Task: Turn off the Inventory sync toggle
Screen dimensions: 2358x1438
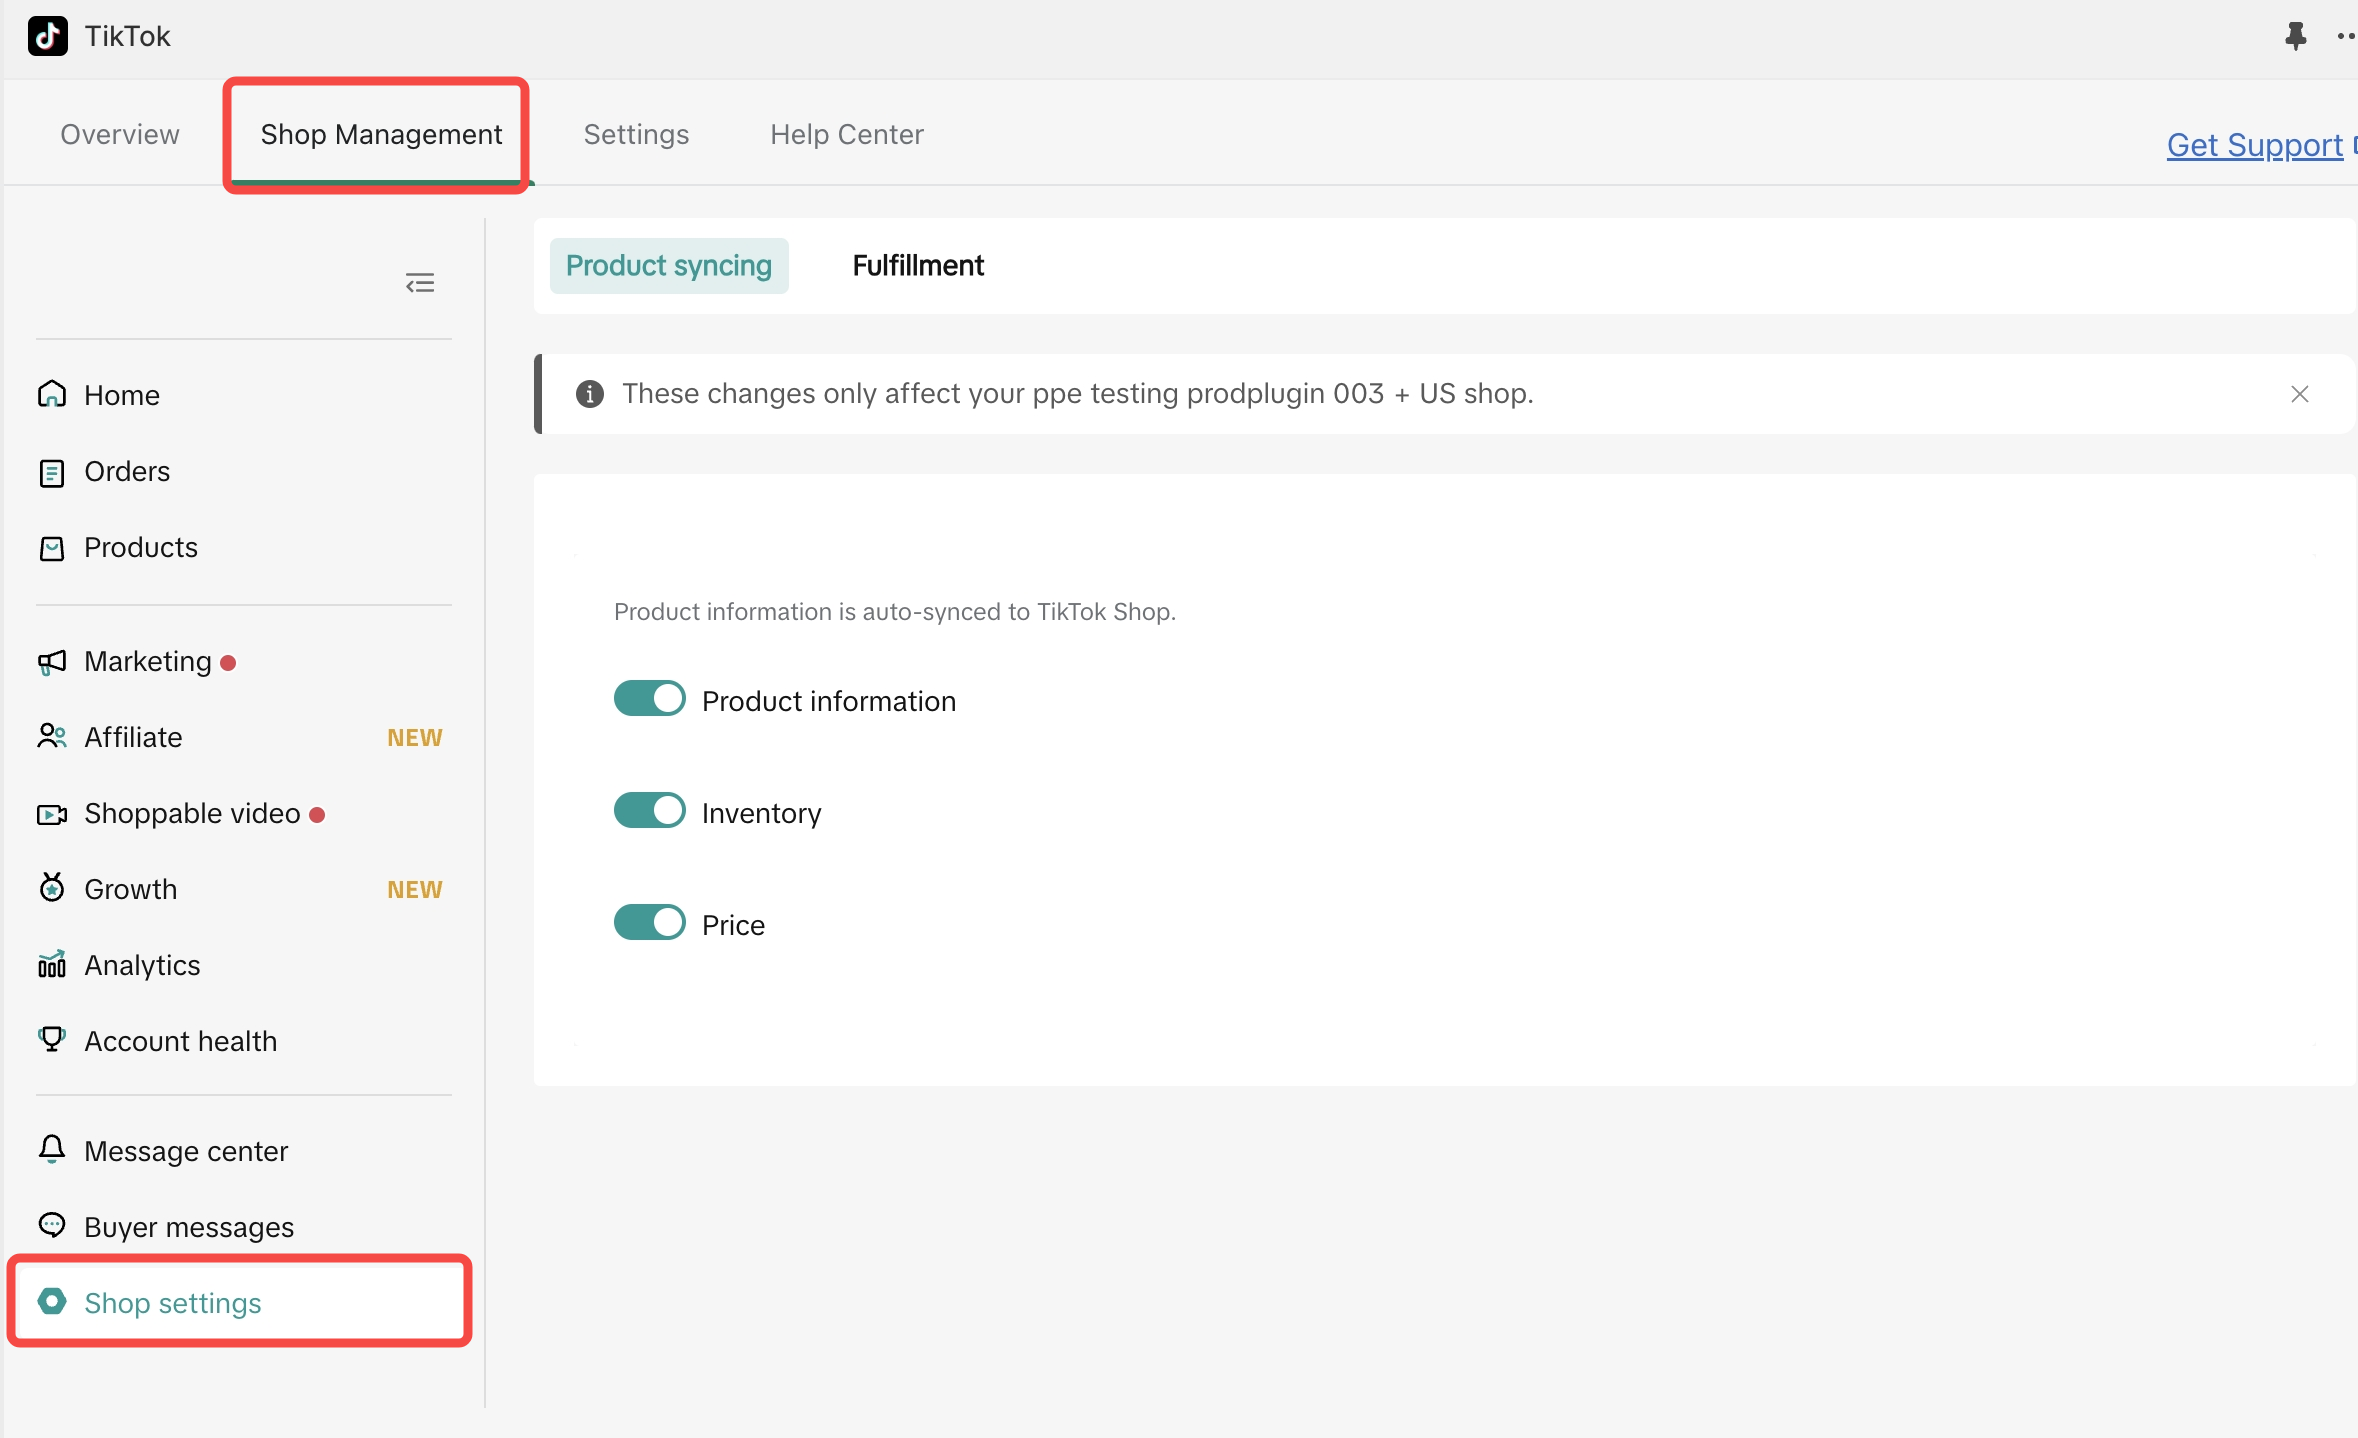Action: [650, 811]
